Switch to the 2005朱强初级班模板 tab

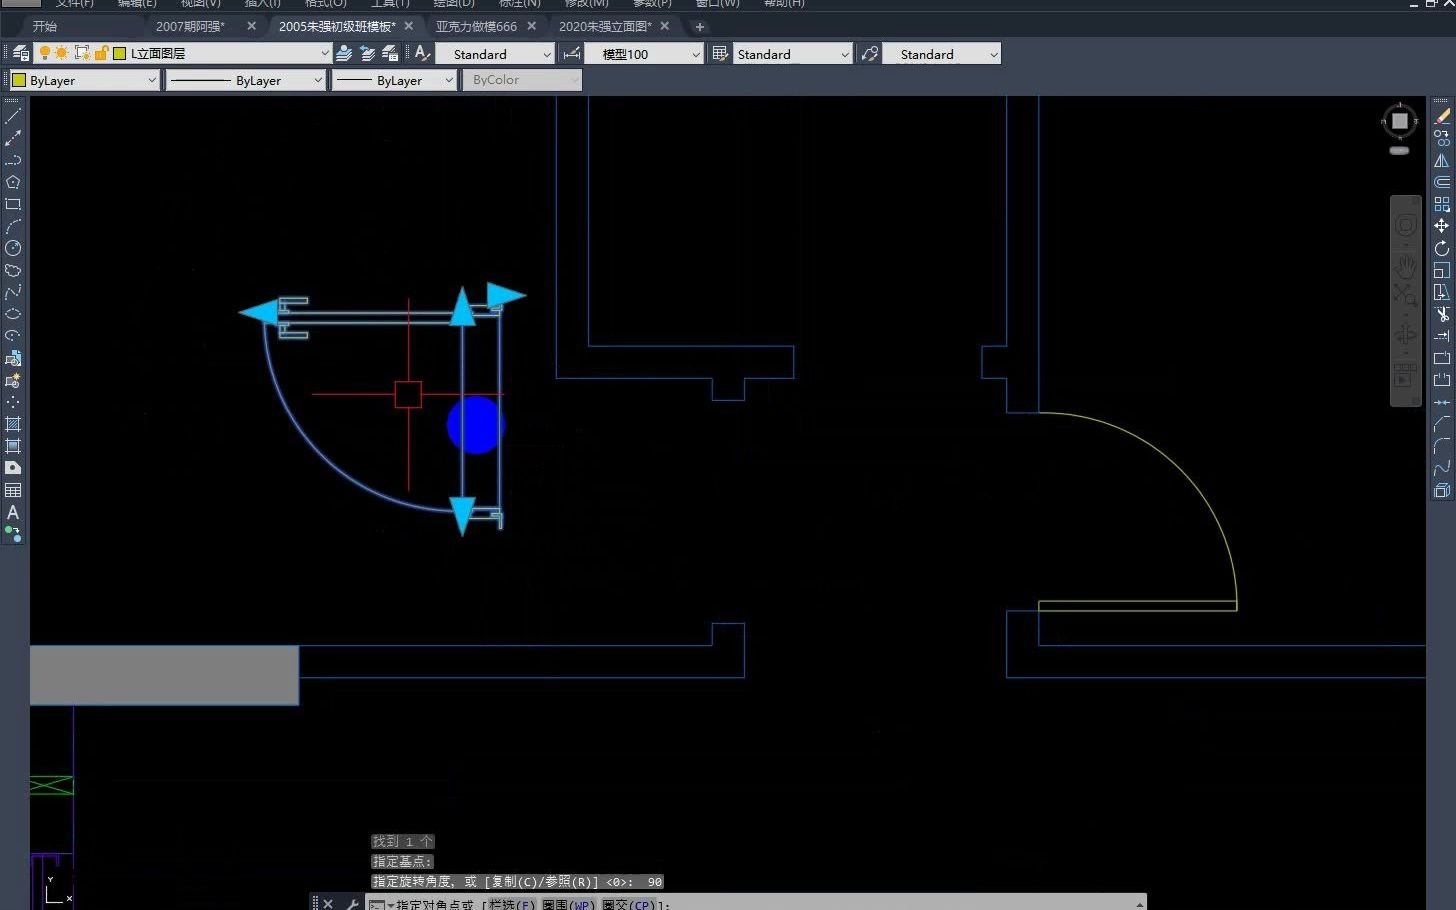[337, 26]
